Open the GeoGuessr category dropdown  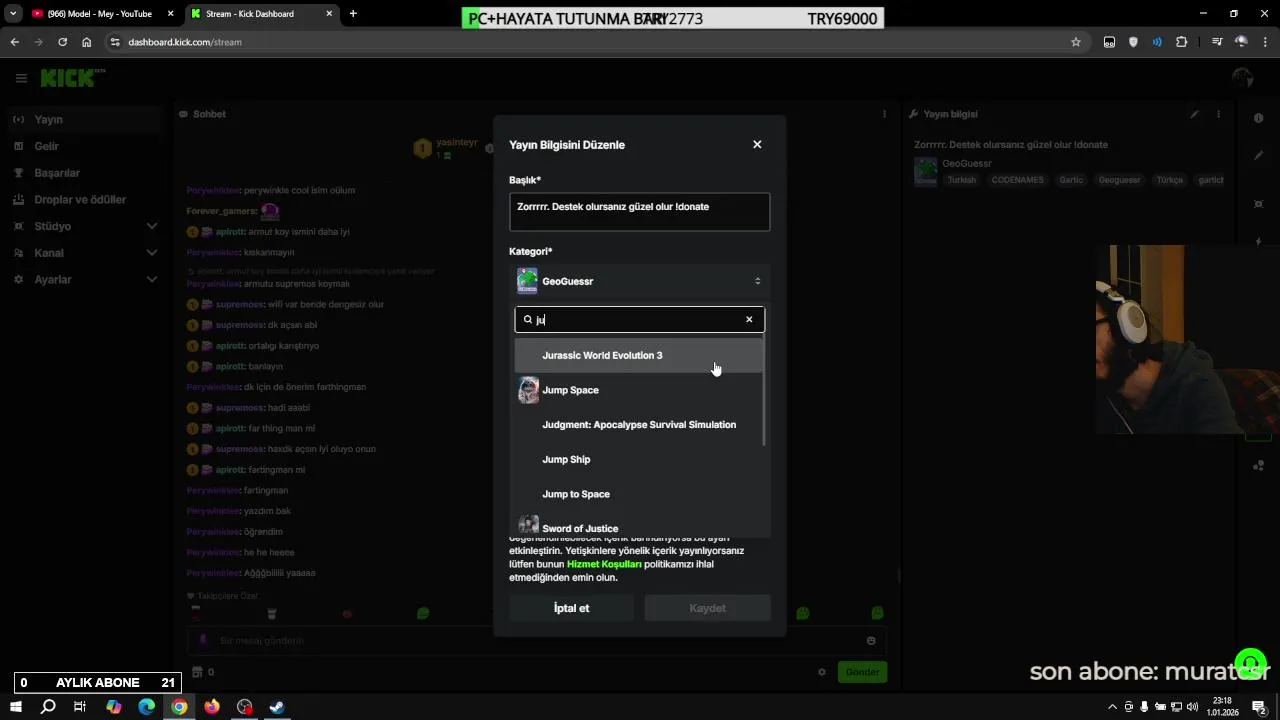639,281
